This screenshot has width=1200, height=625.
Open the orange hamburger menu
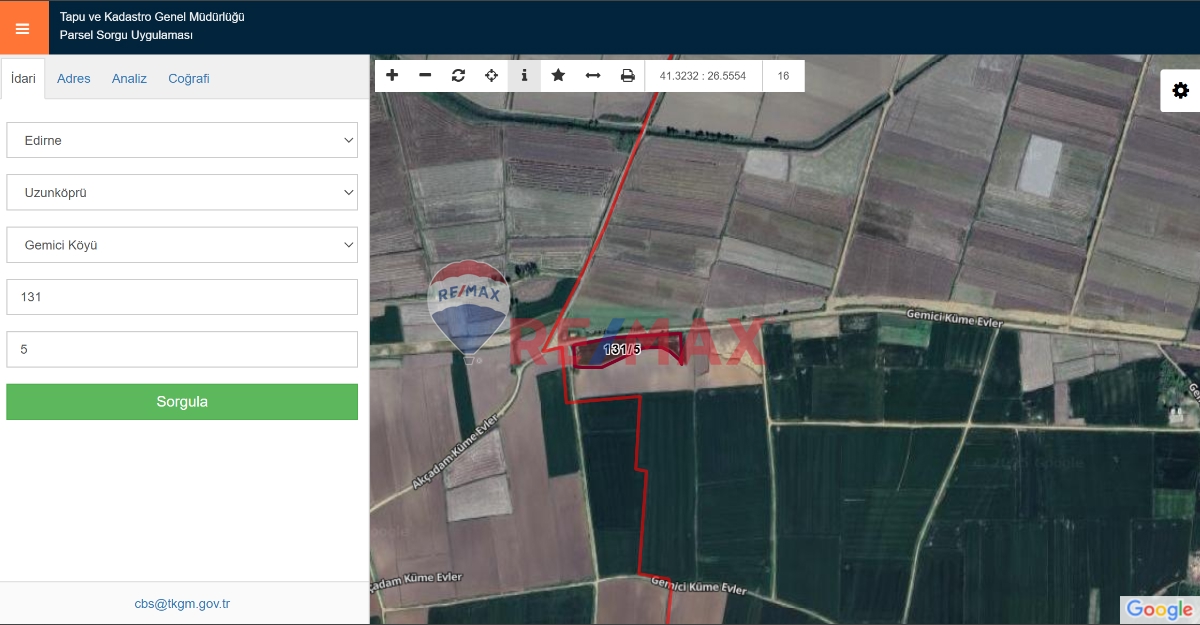24,27
